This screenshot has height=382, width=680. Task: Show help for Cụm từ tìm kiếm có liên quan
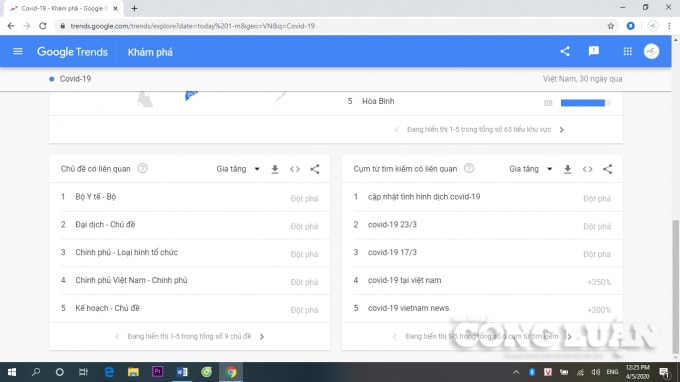coord(469,168)
